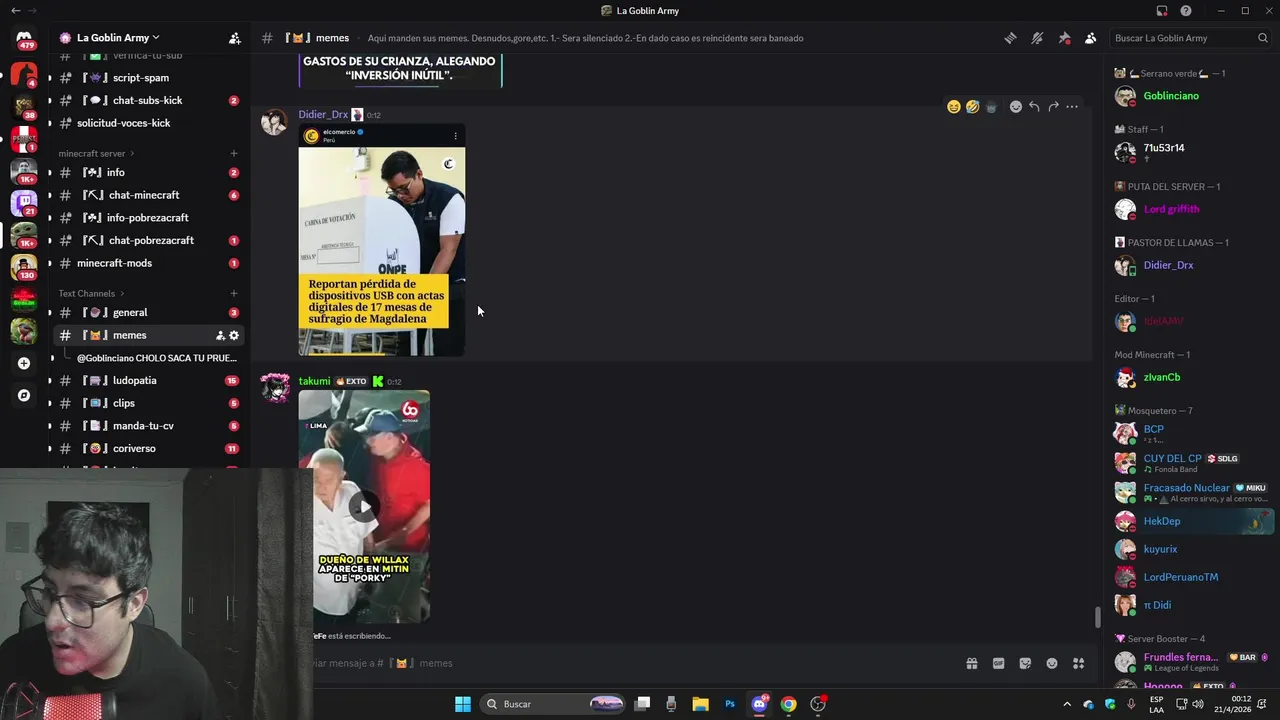Viewport: 1280px width, 720px height.
Task: Click search magnifier in Buscar La Goblin Army
Action: coord(1263,38)
